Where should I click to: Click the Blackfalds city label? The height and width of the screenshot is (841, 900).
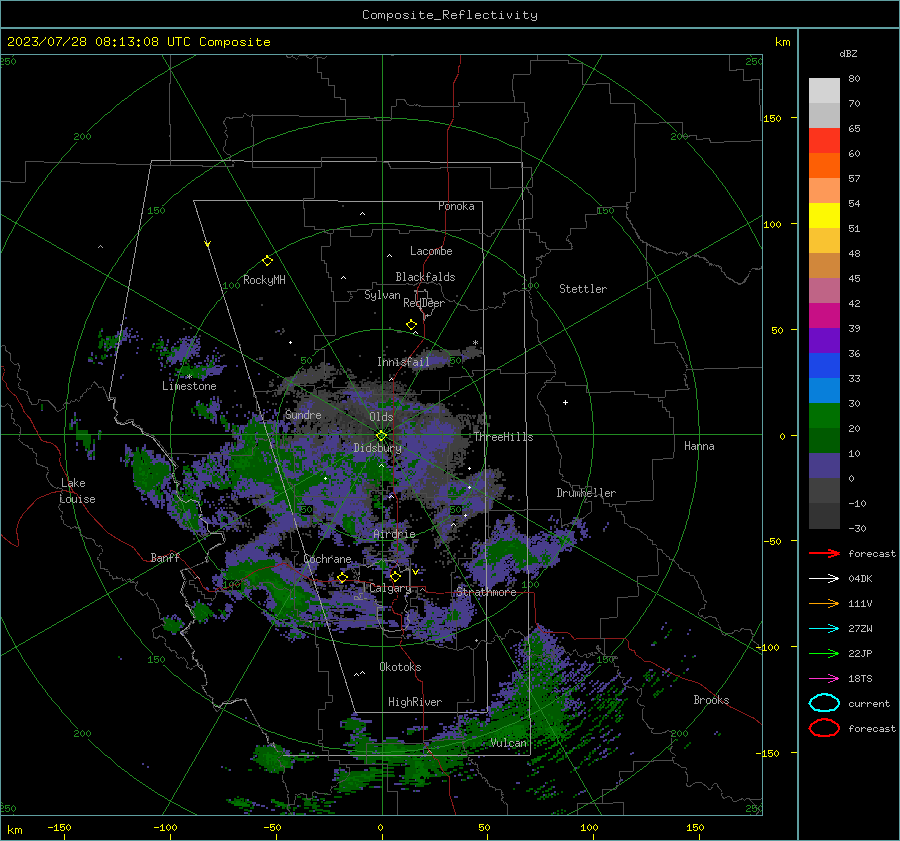[x=425, y=277]
